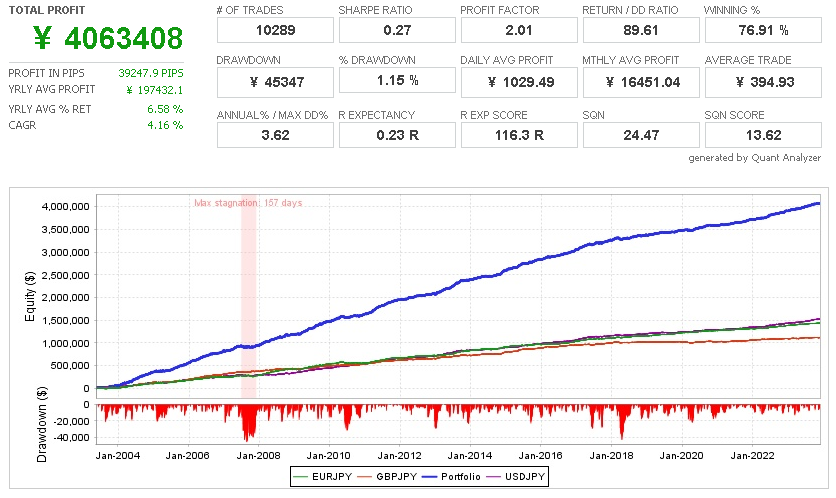The width and height of the screenshot is (836, 498).
Task: Click the GBPJPY legend entry
Action: (387, 476)
